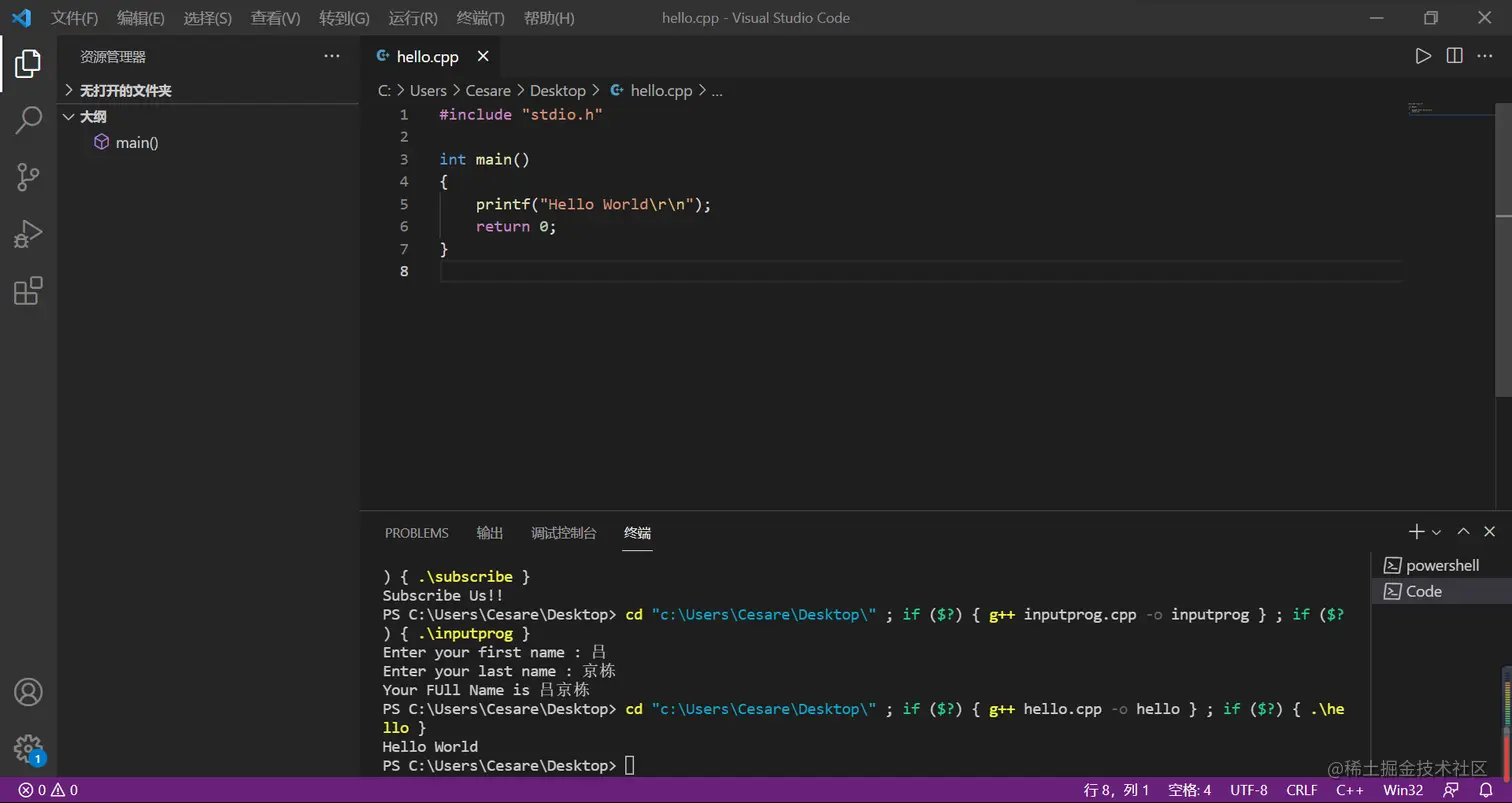Open the Run and Debug view
The height and width of the screenshot is (803, 1512).
(28, 234)
